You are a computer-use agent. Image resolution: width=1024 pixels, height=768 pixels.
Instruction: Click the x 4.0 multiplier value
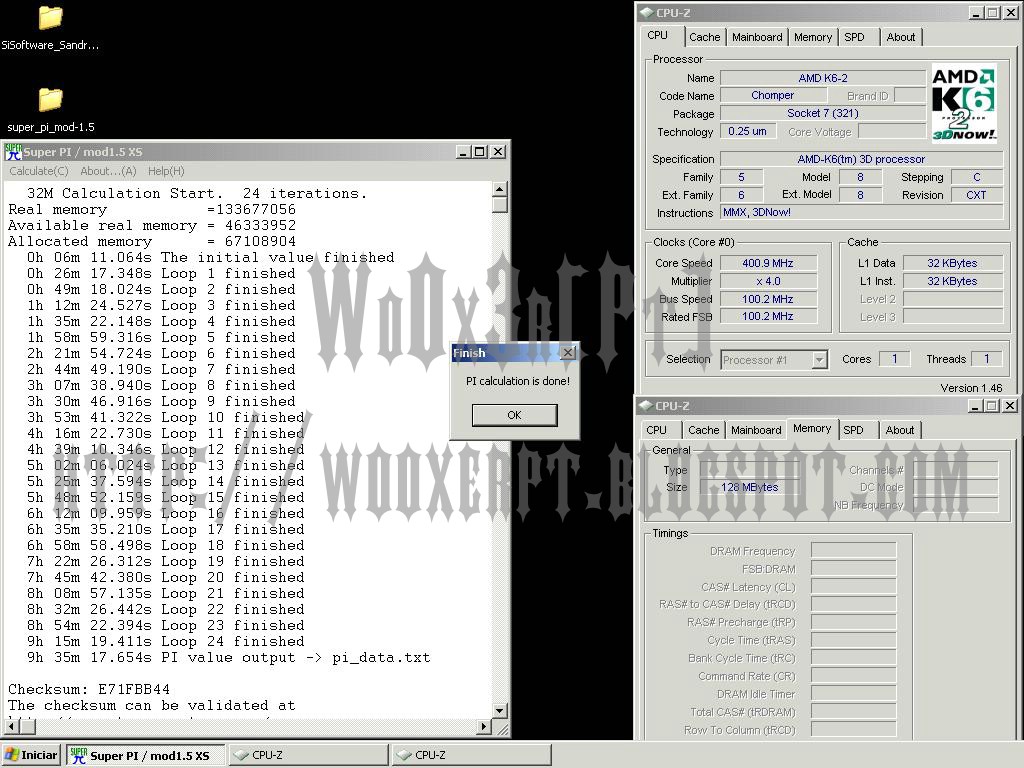tap(768, 281)
